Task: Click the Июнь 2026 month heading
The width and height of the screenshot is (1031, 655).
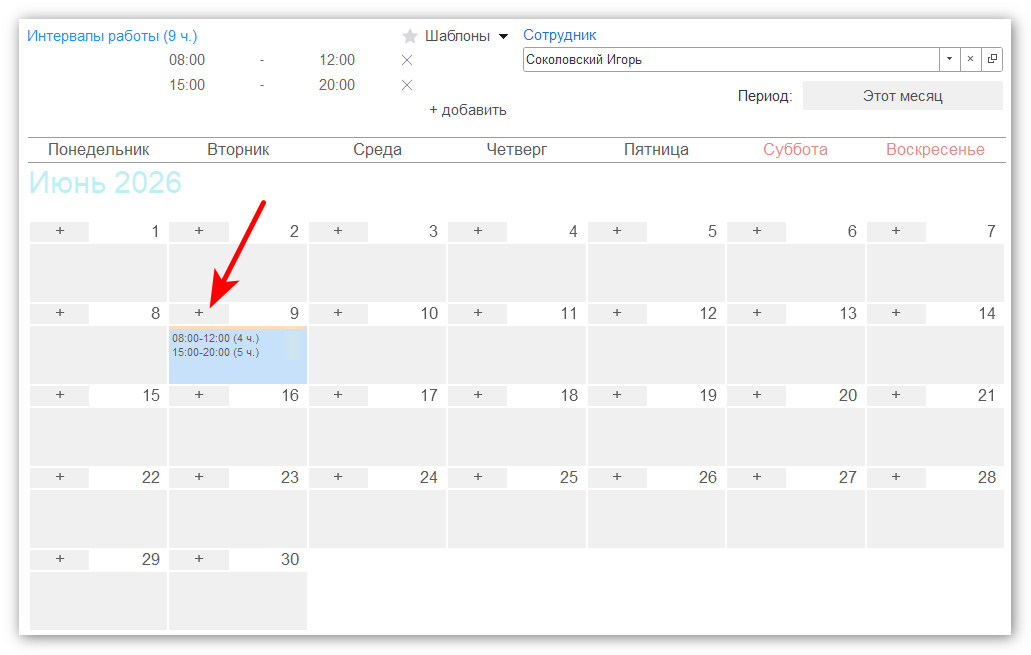Action: (x=105, y=183)
